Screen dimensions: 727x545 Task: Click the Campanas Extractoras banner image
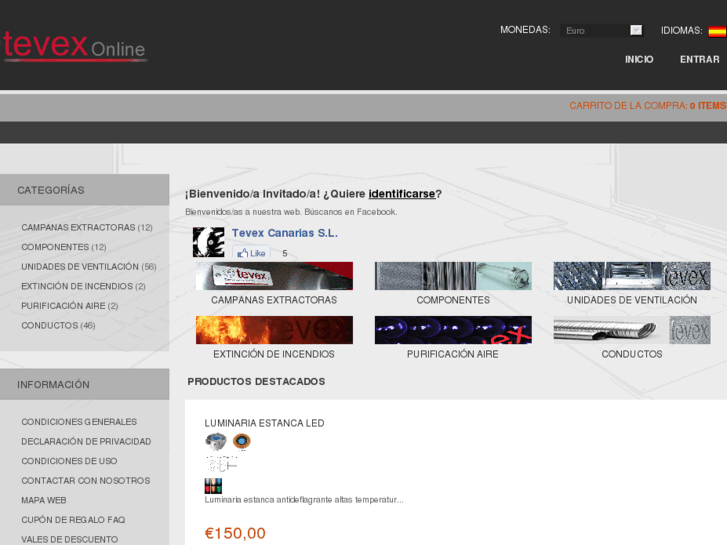click(x=274, y=276)
